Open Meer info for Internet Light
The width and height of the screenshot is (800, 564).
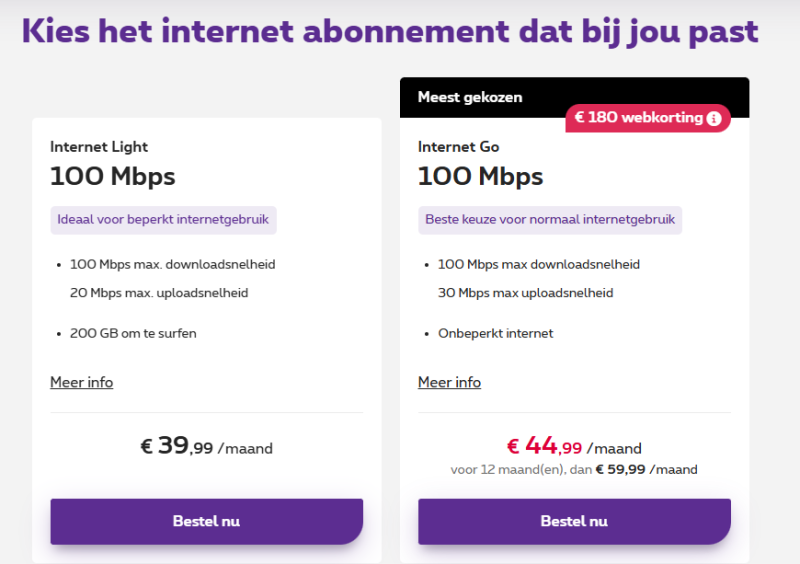81,382
